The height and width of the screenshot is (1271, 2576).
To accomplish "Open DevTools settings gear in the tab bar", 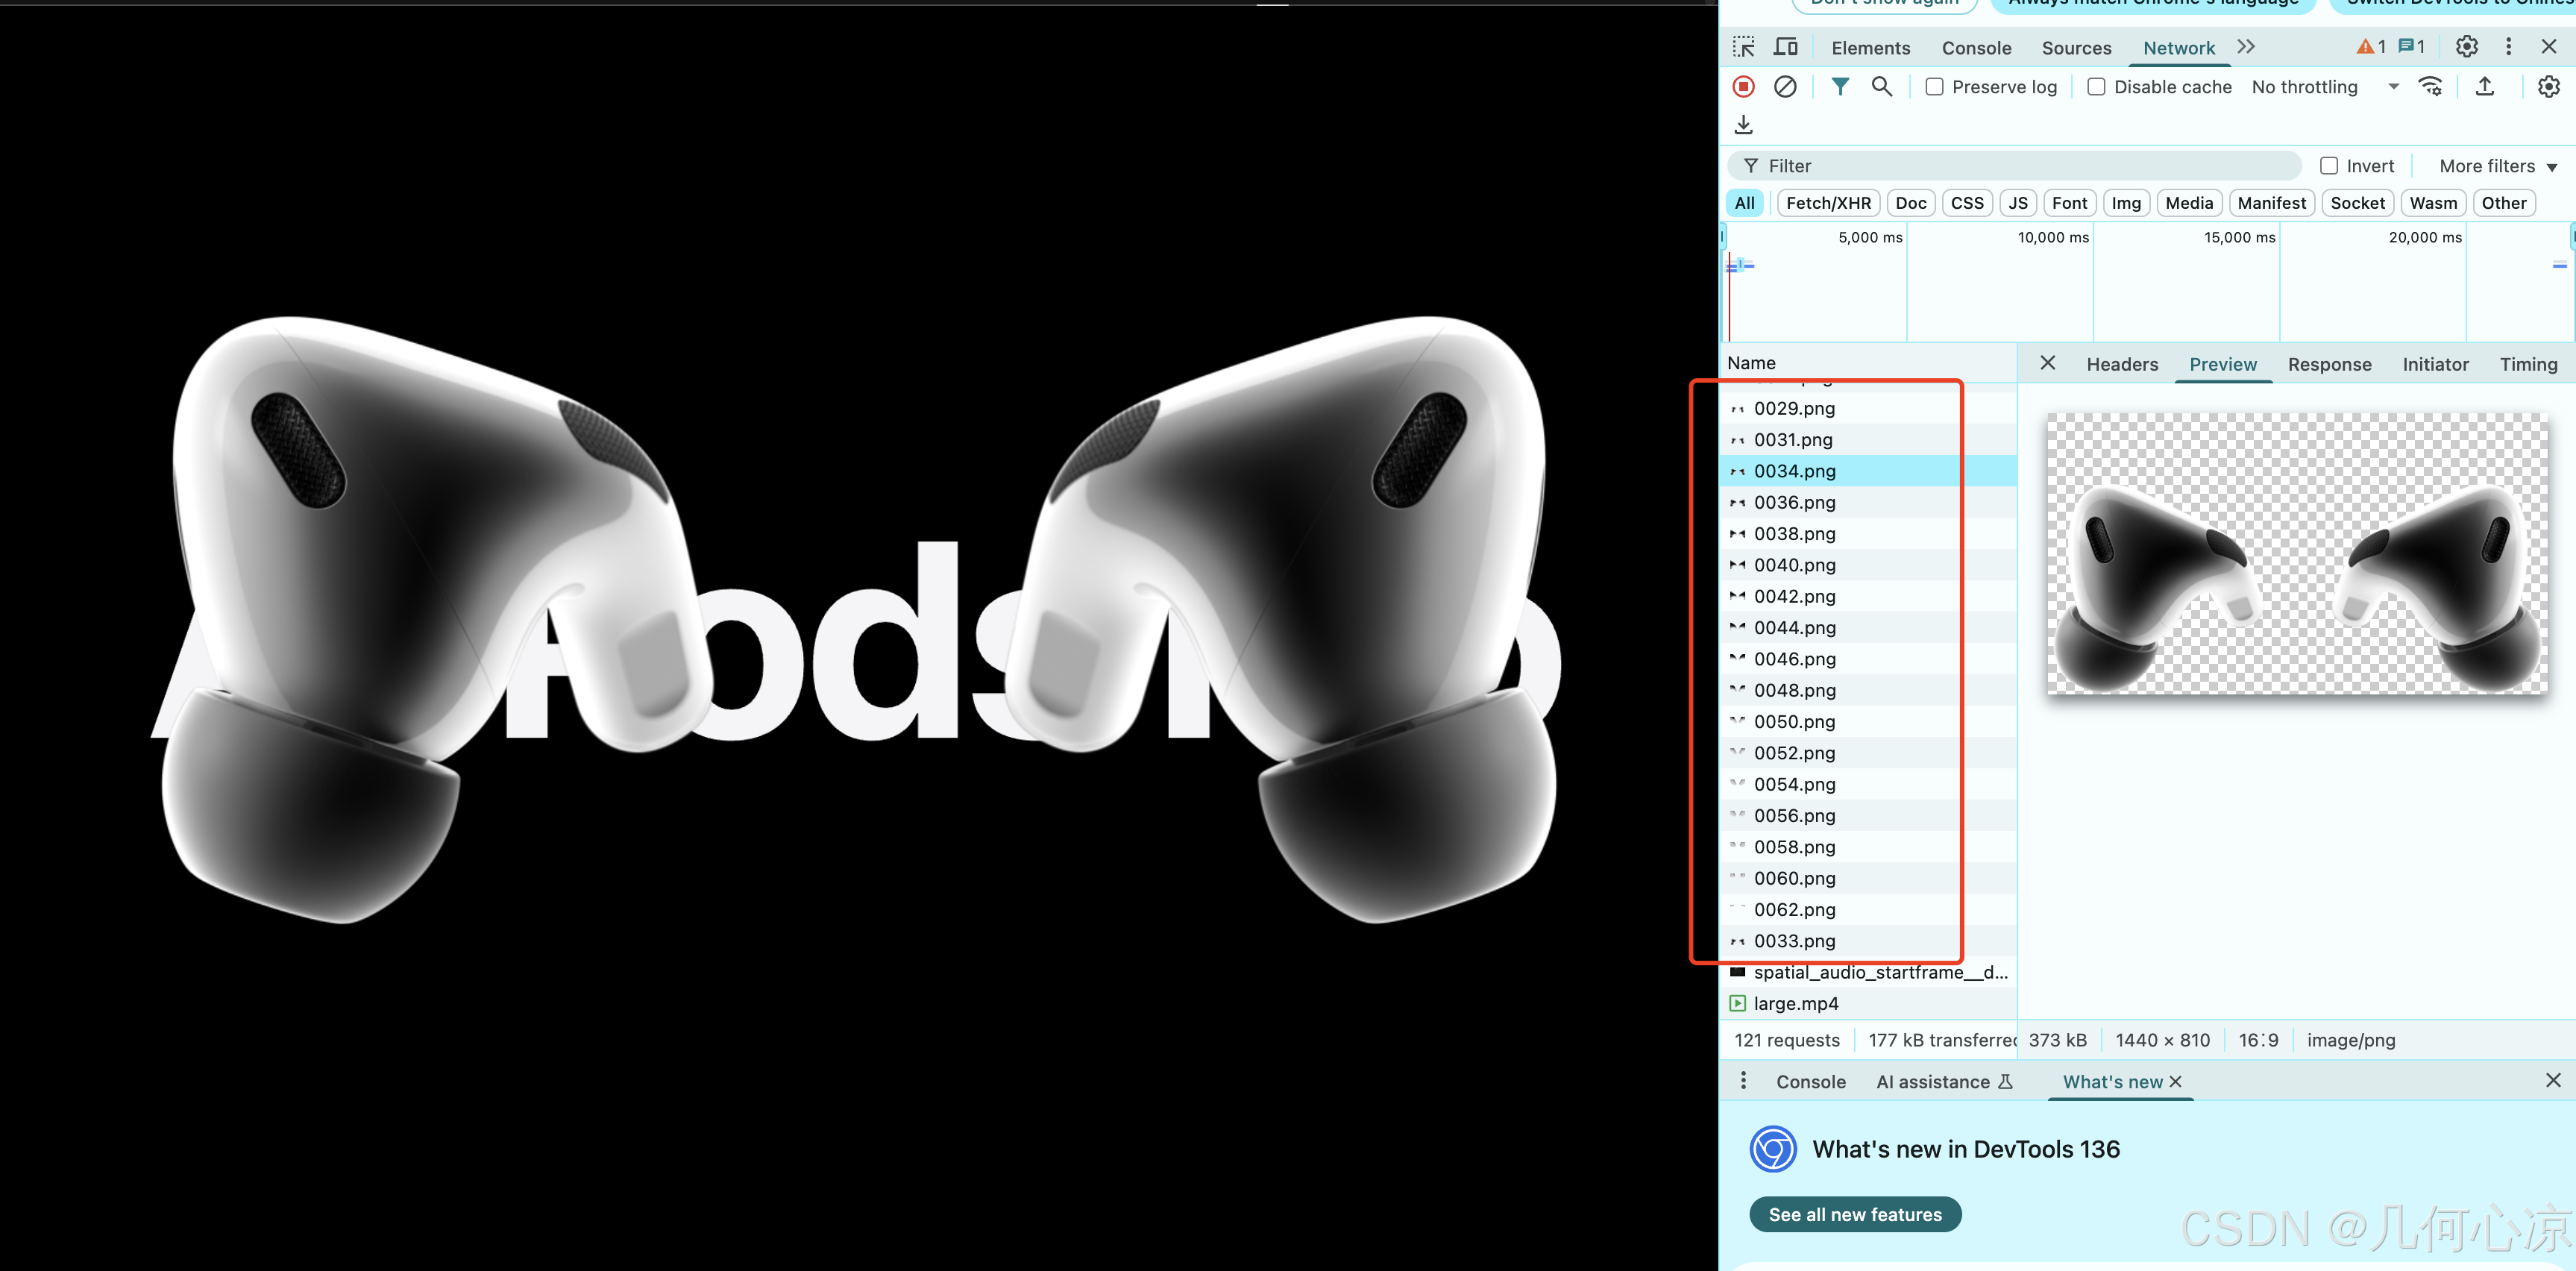I will click(2467, 47).
